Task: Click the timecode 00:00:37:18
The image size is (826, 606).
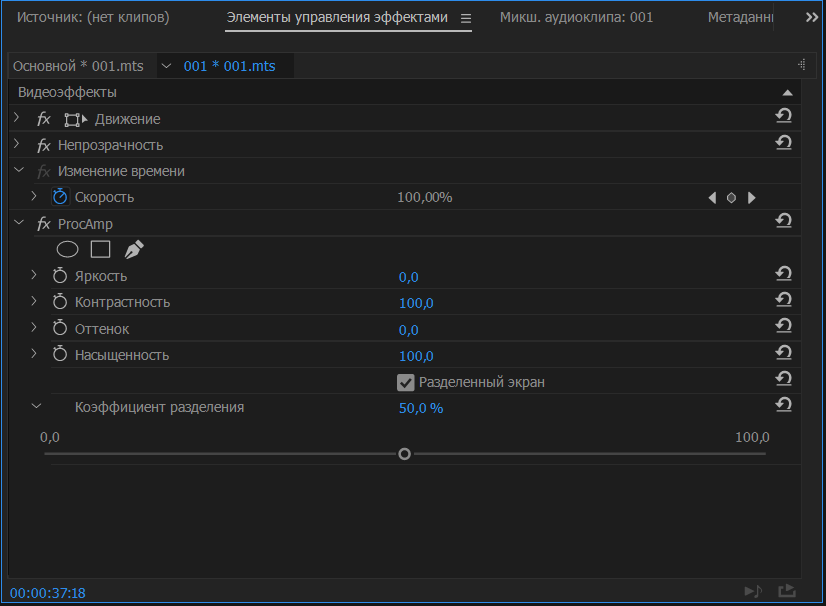Action: [x=48, y=593]
